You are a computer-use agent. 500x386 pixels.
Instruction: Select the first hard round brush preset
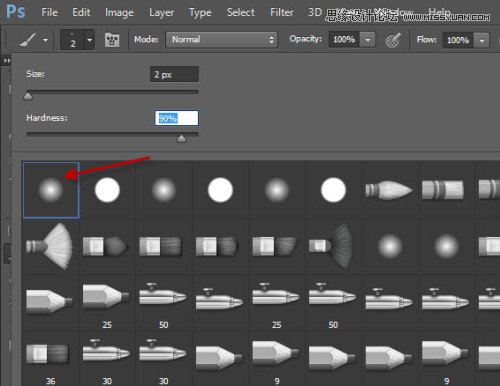(107, 190)
